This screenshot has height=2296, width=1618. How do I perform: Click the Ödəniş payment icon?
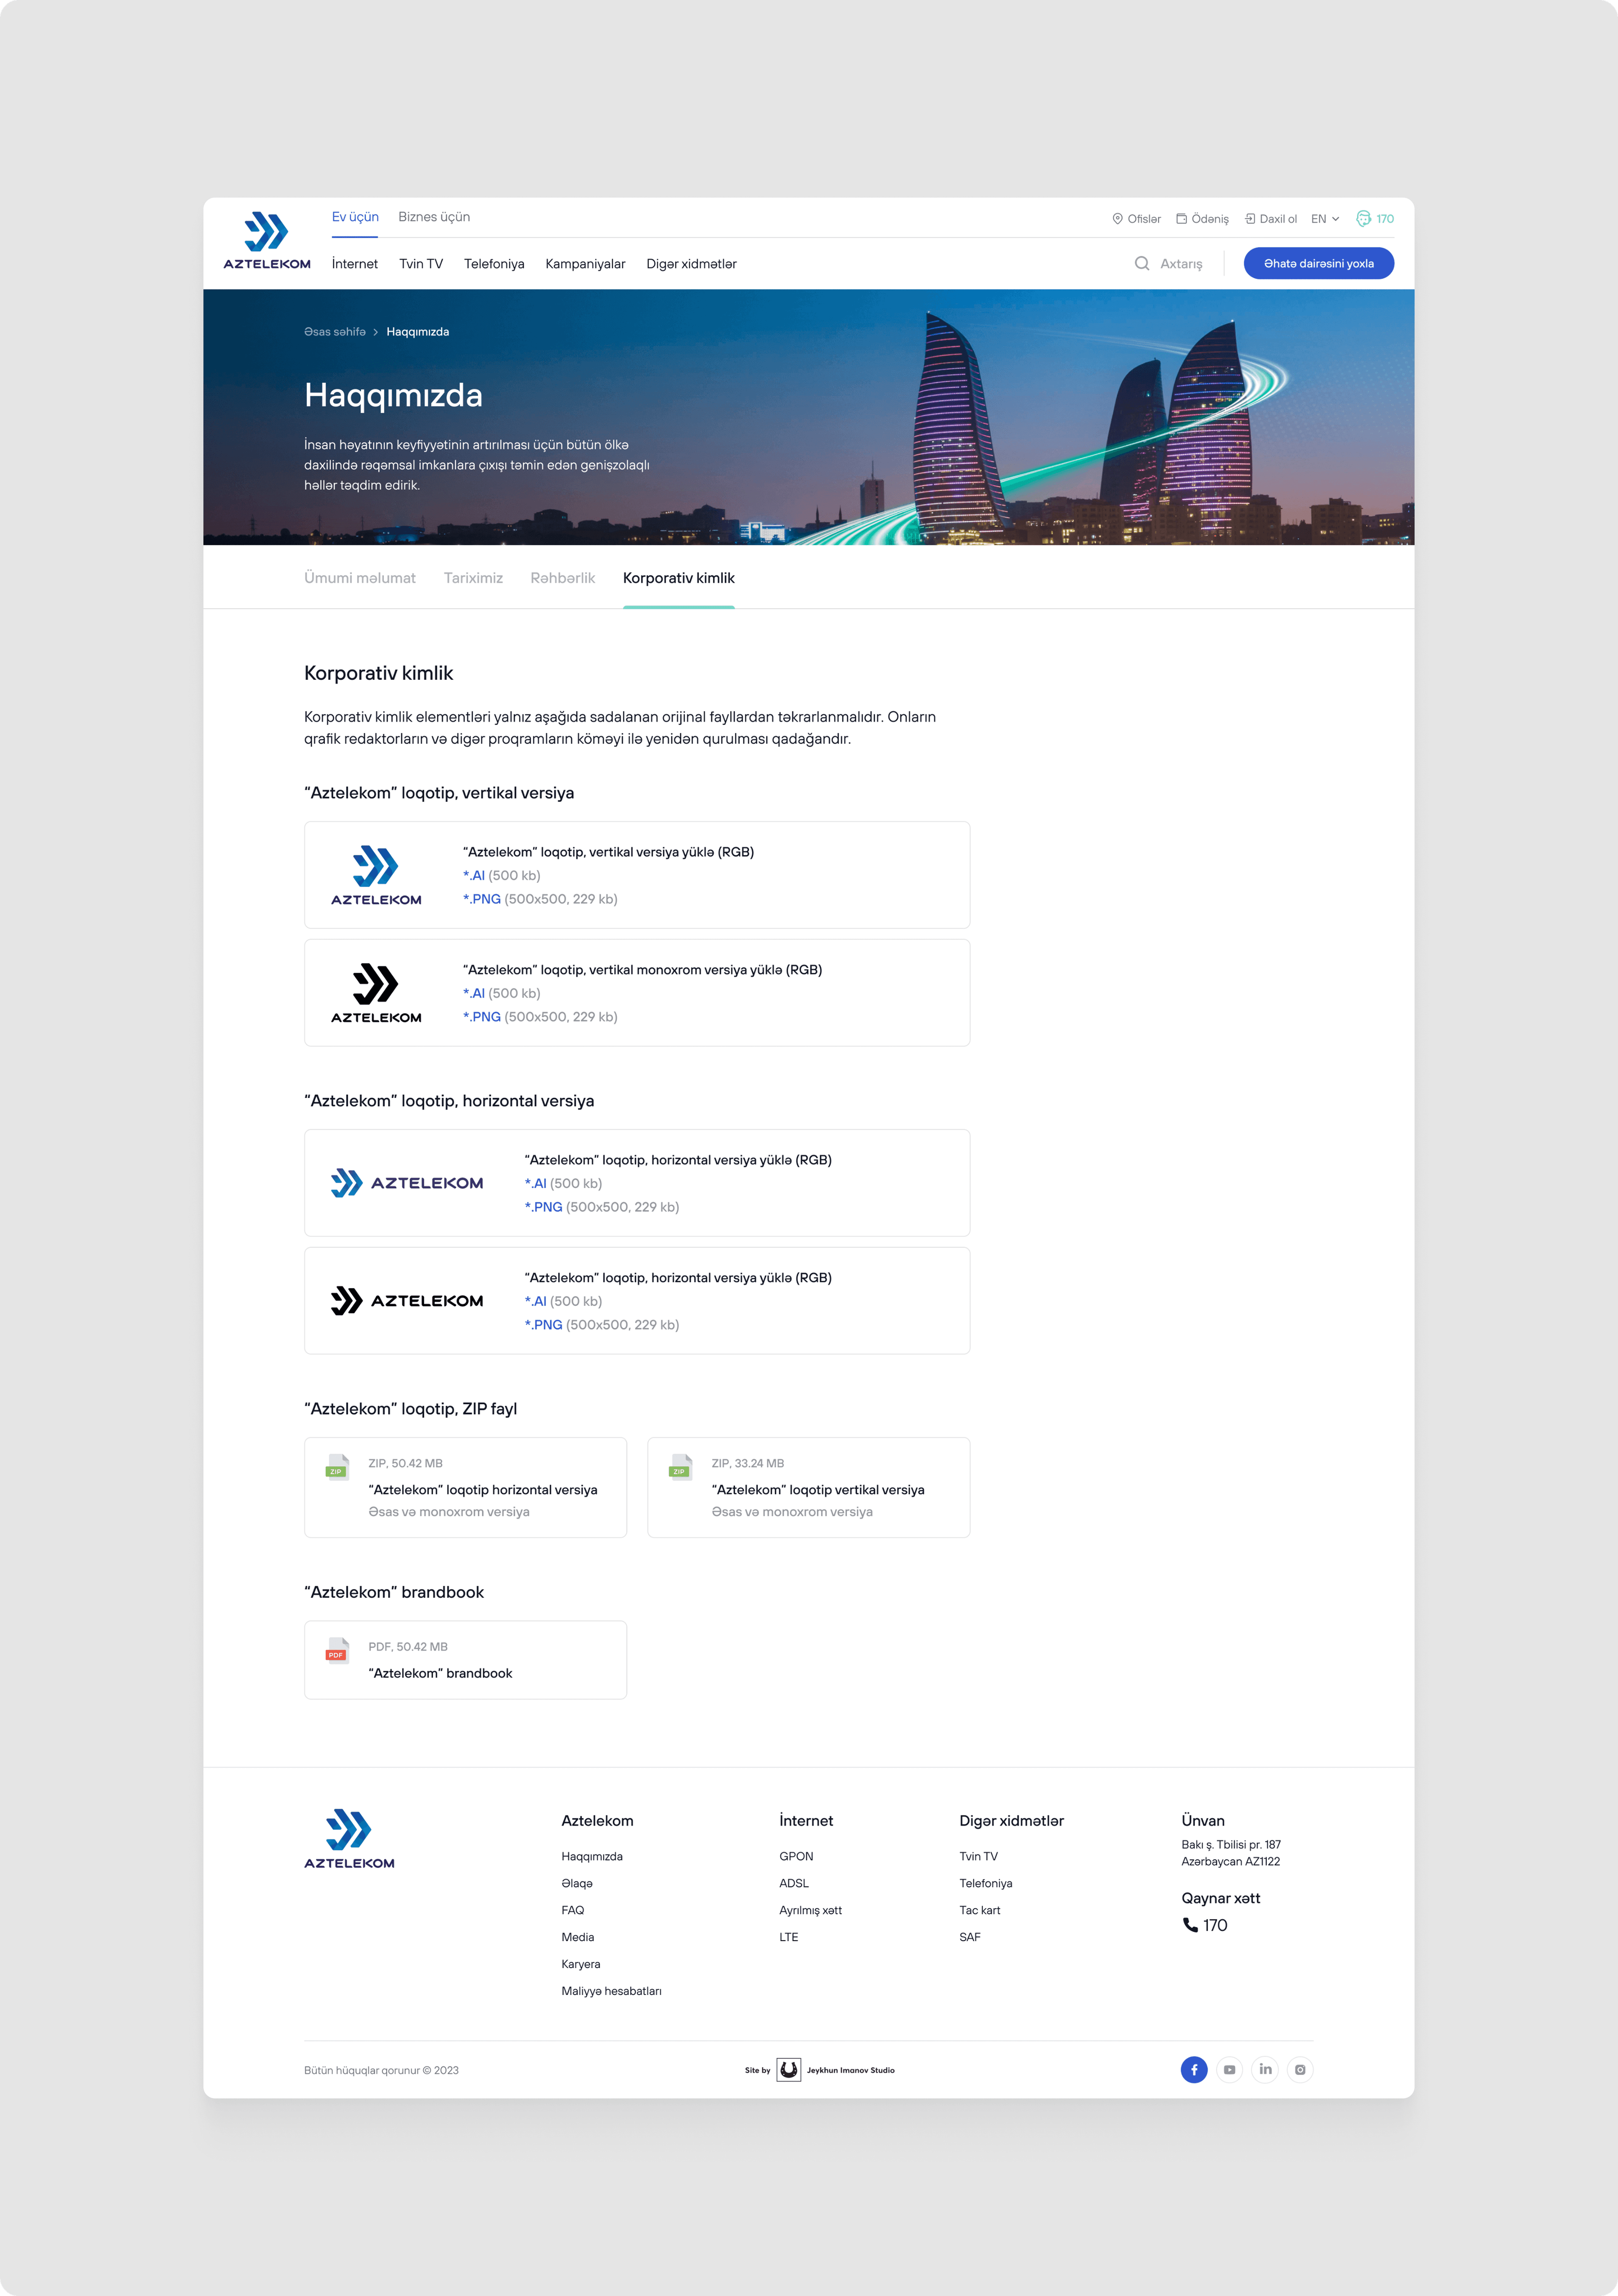[x=1181, y=219]
